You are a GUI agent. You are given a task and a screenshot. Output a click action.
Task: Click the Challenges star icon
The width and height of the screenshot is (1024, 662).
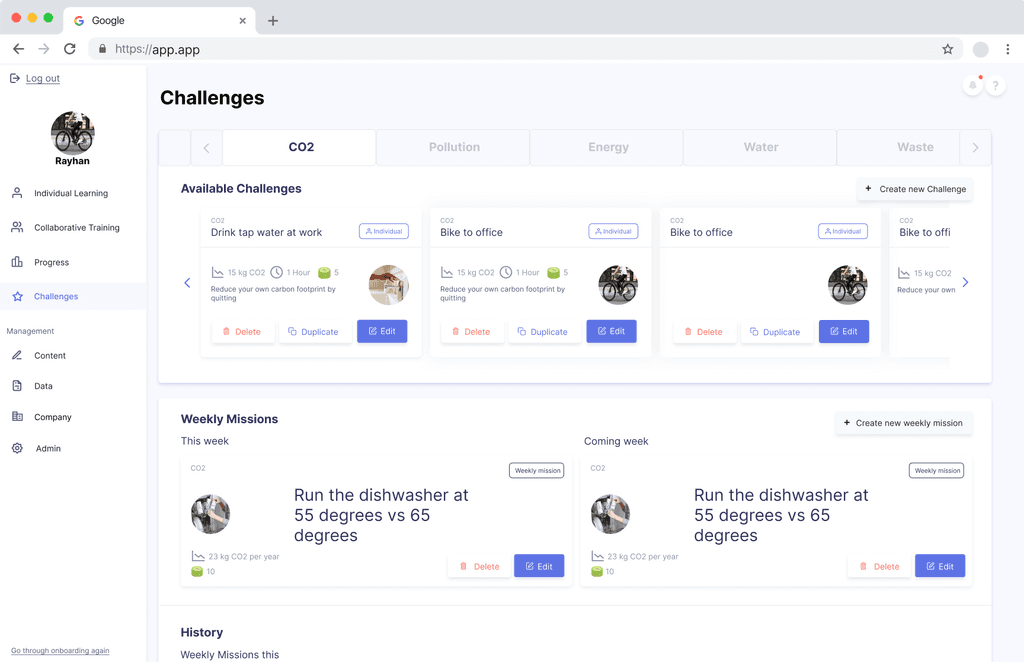click(18, 296)
